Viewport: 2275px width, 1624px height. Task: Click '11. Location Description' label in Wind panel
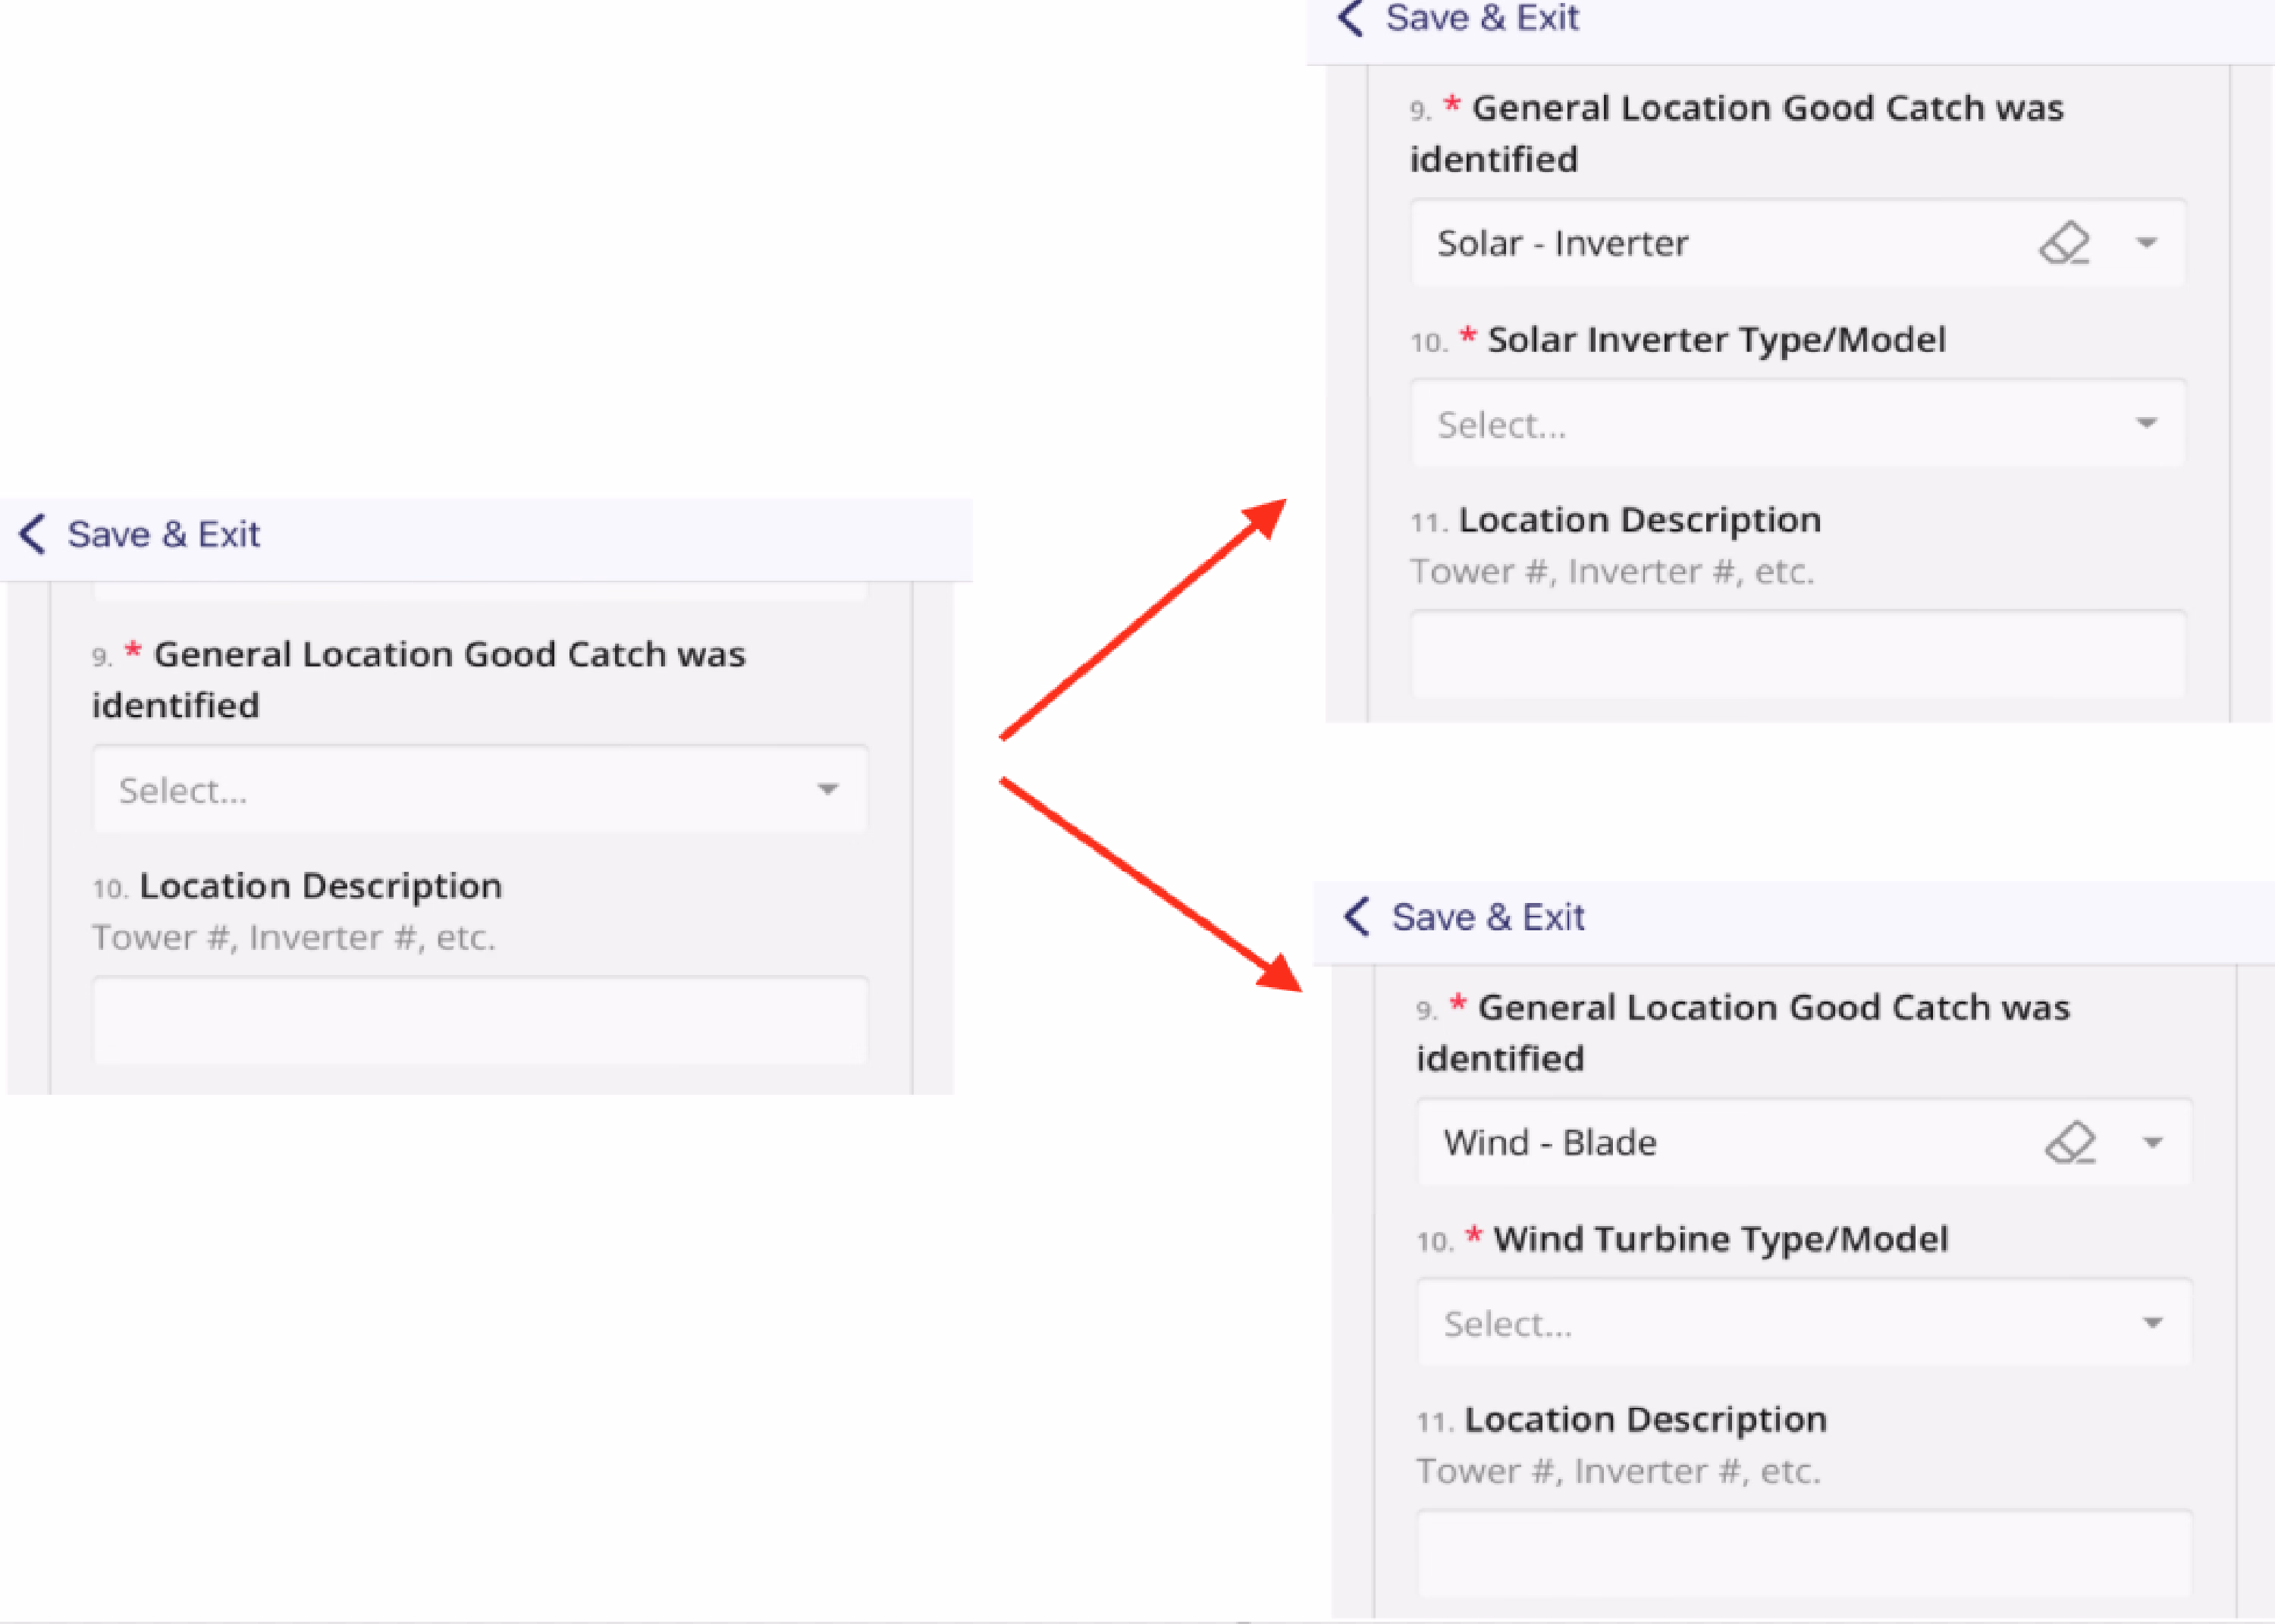pos(1621,1419)
